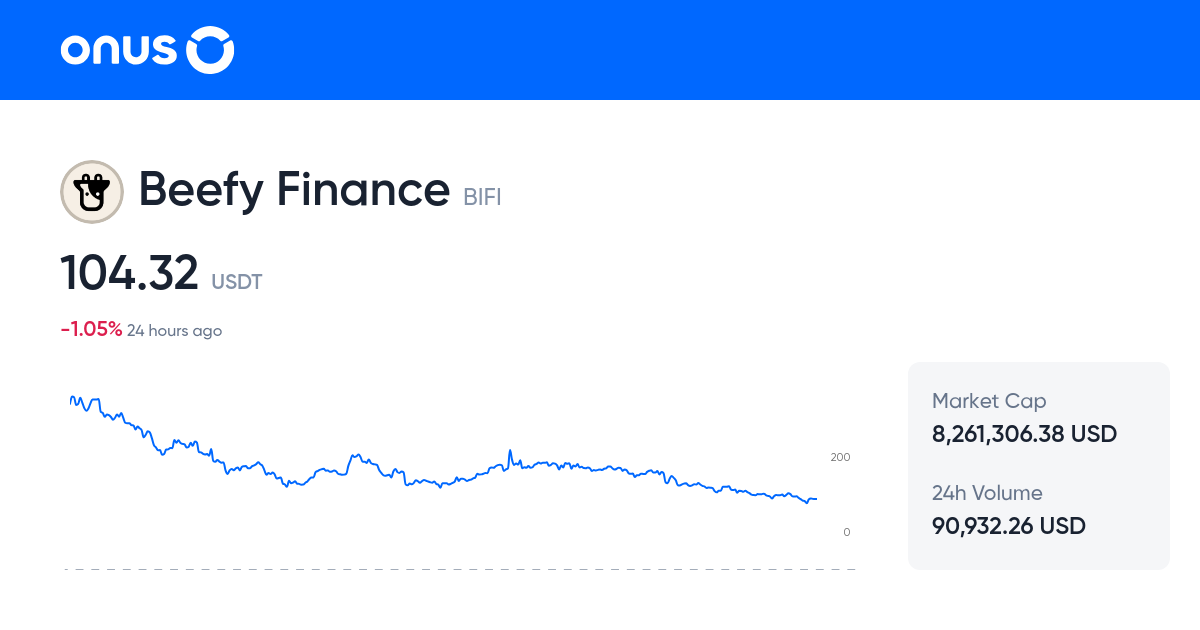This screenshot has height=630, width=1200.
Task: Click the ONUS circular logo icon
Action: click(x=210, y=49)
